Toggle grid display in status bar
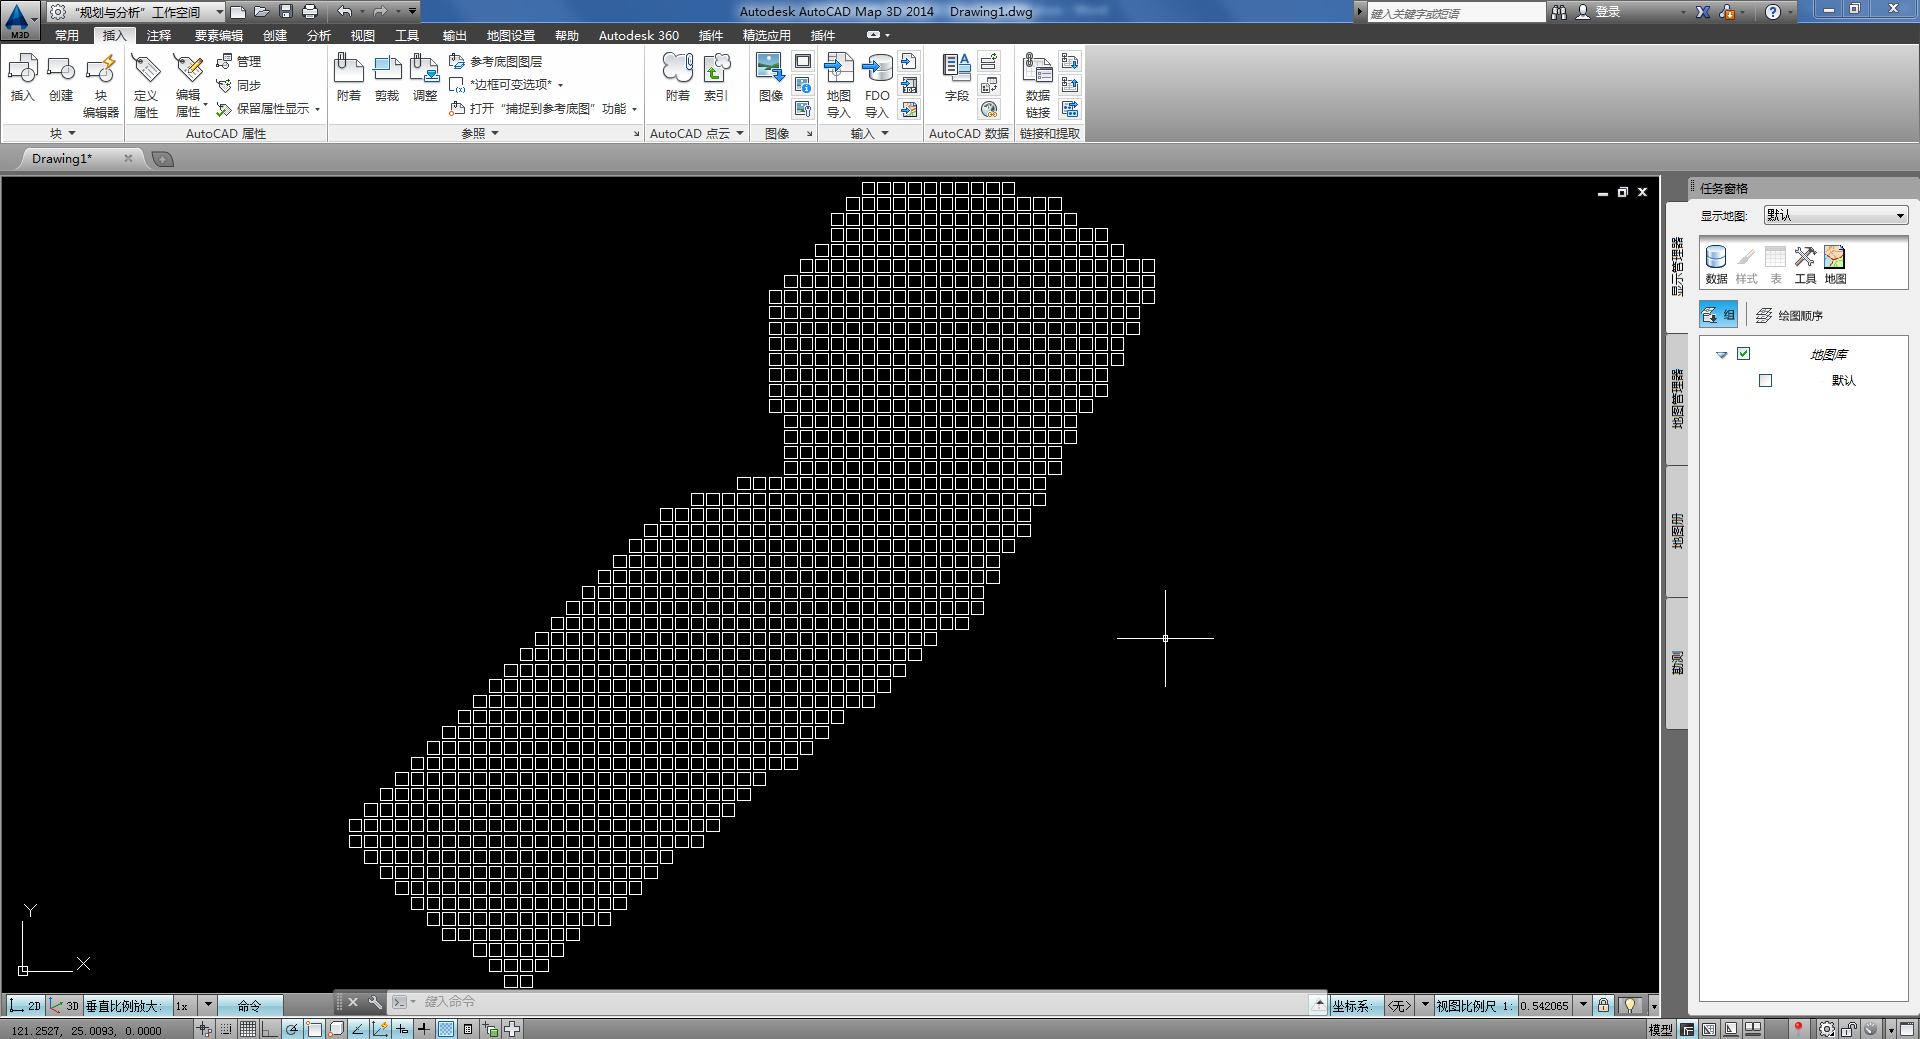The height and width of the screenshot is (1039, 1920). [x=247, y=1029]
